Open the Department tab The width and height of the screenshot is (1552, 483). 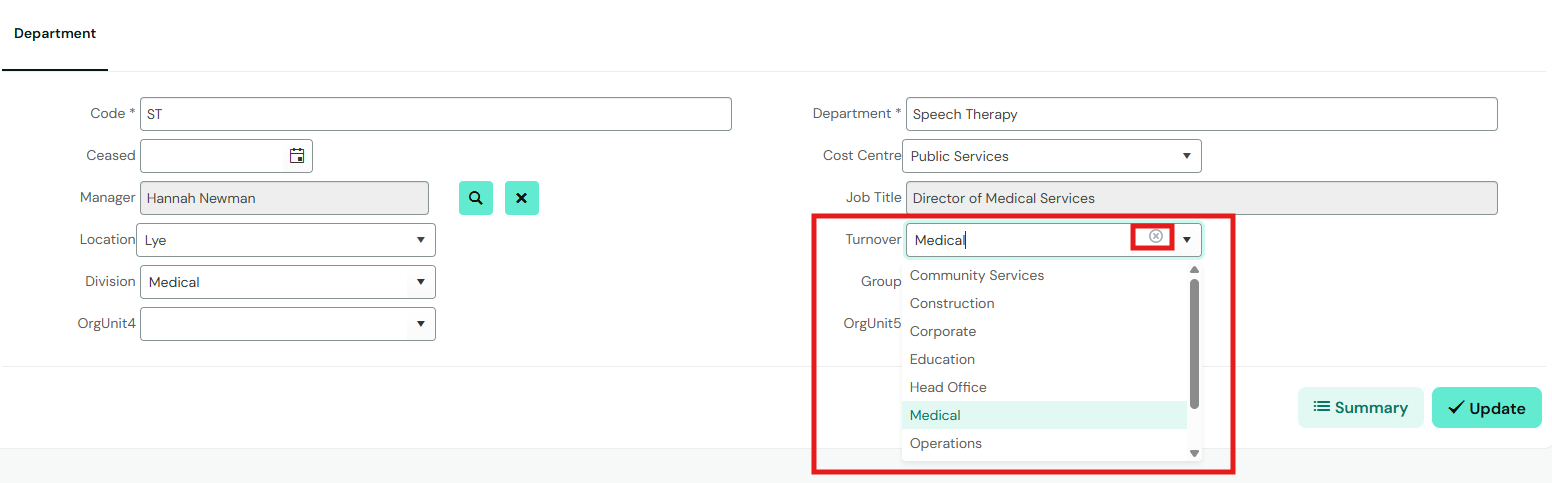(55, 34)
